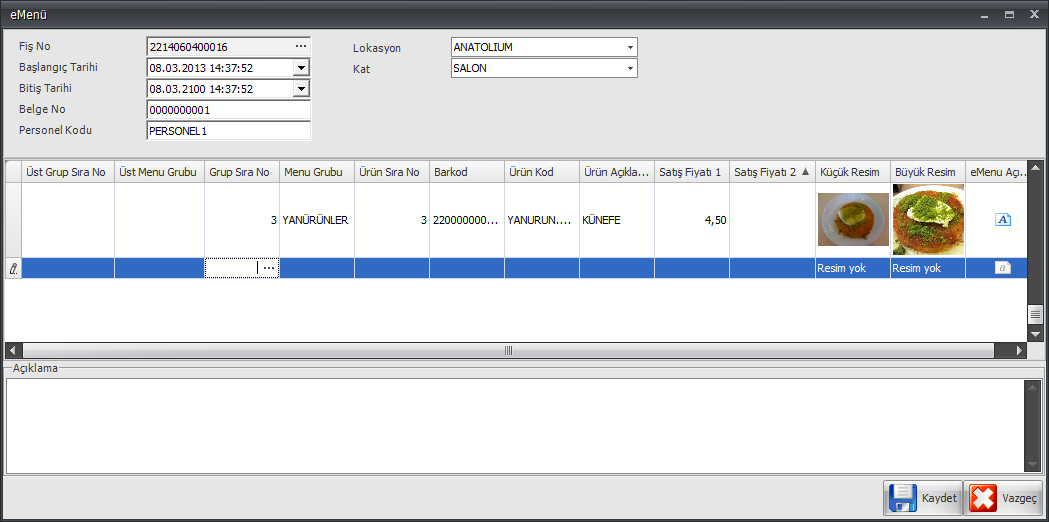The image size is (1049, 522).
Task: Open the KÜNEFE large image thumbnail
Action: pyautogui.click(x=928, y=219)
